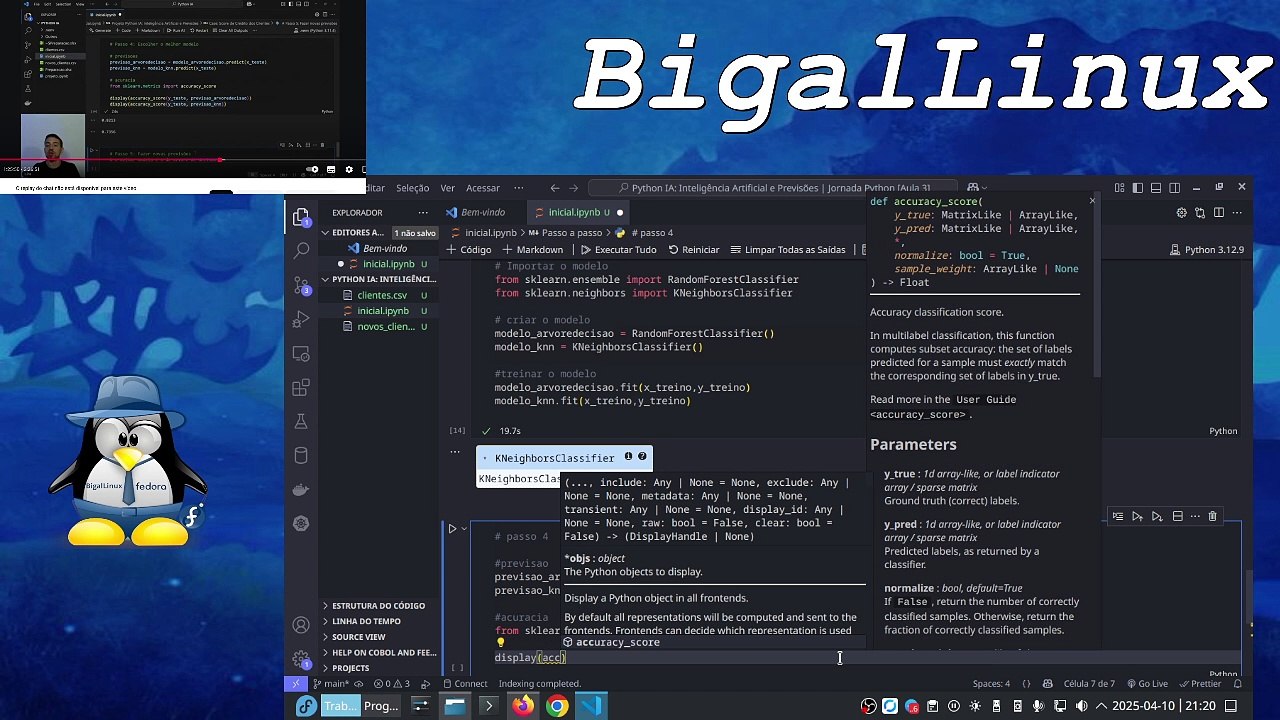
Task: Close the accuracy_score documentation popup
Action: pyautogui.click(x=1092, y=201)
